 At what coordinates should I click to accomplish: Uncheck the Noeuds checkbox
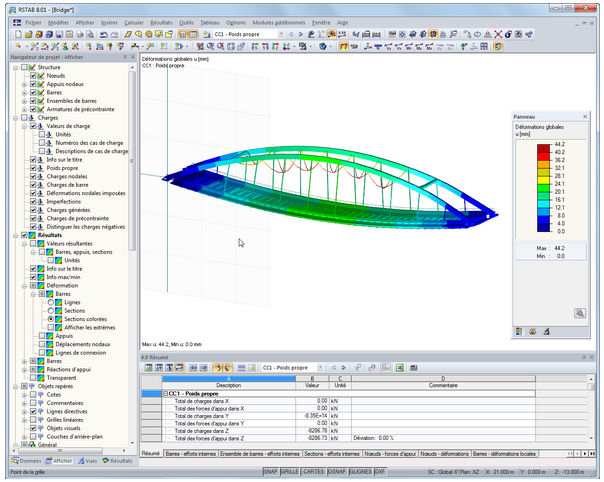tap(33, 76)
